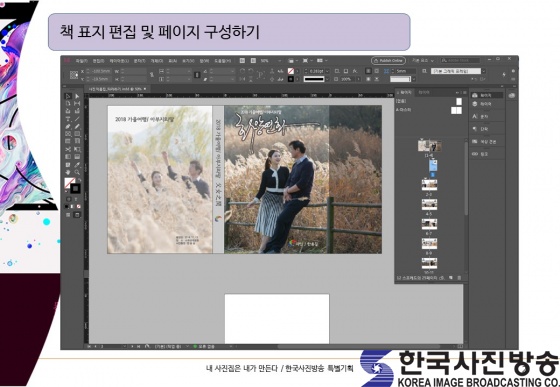Open the CC Libraries cloud icon
The height and width of the screenshot is (387, 560).
click(512, 95)
